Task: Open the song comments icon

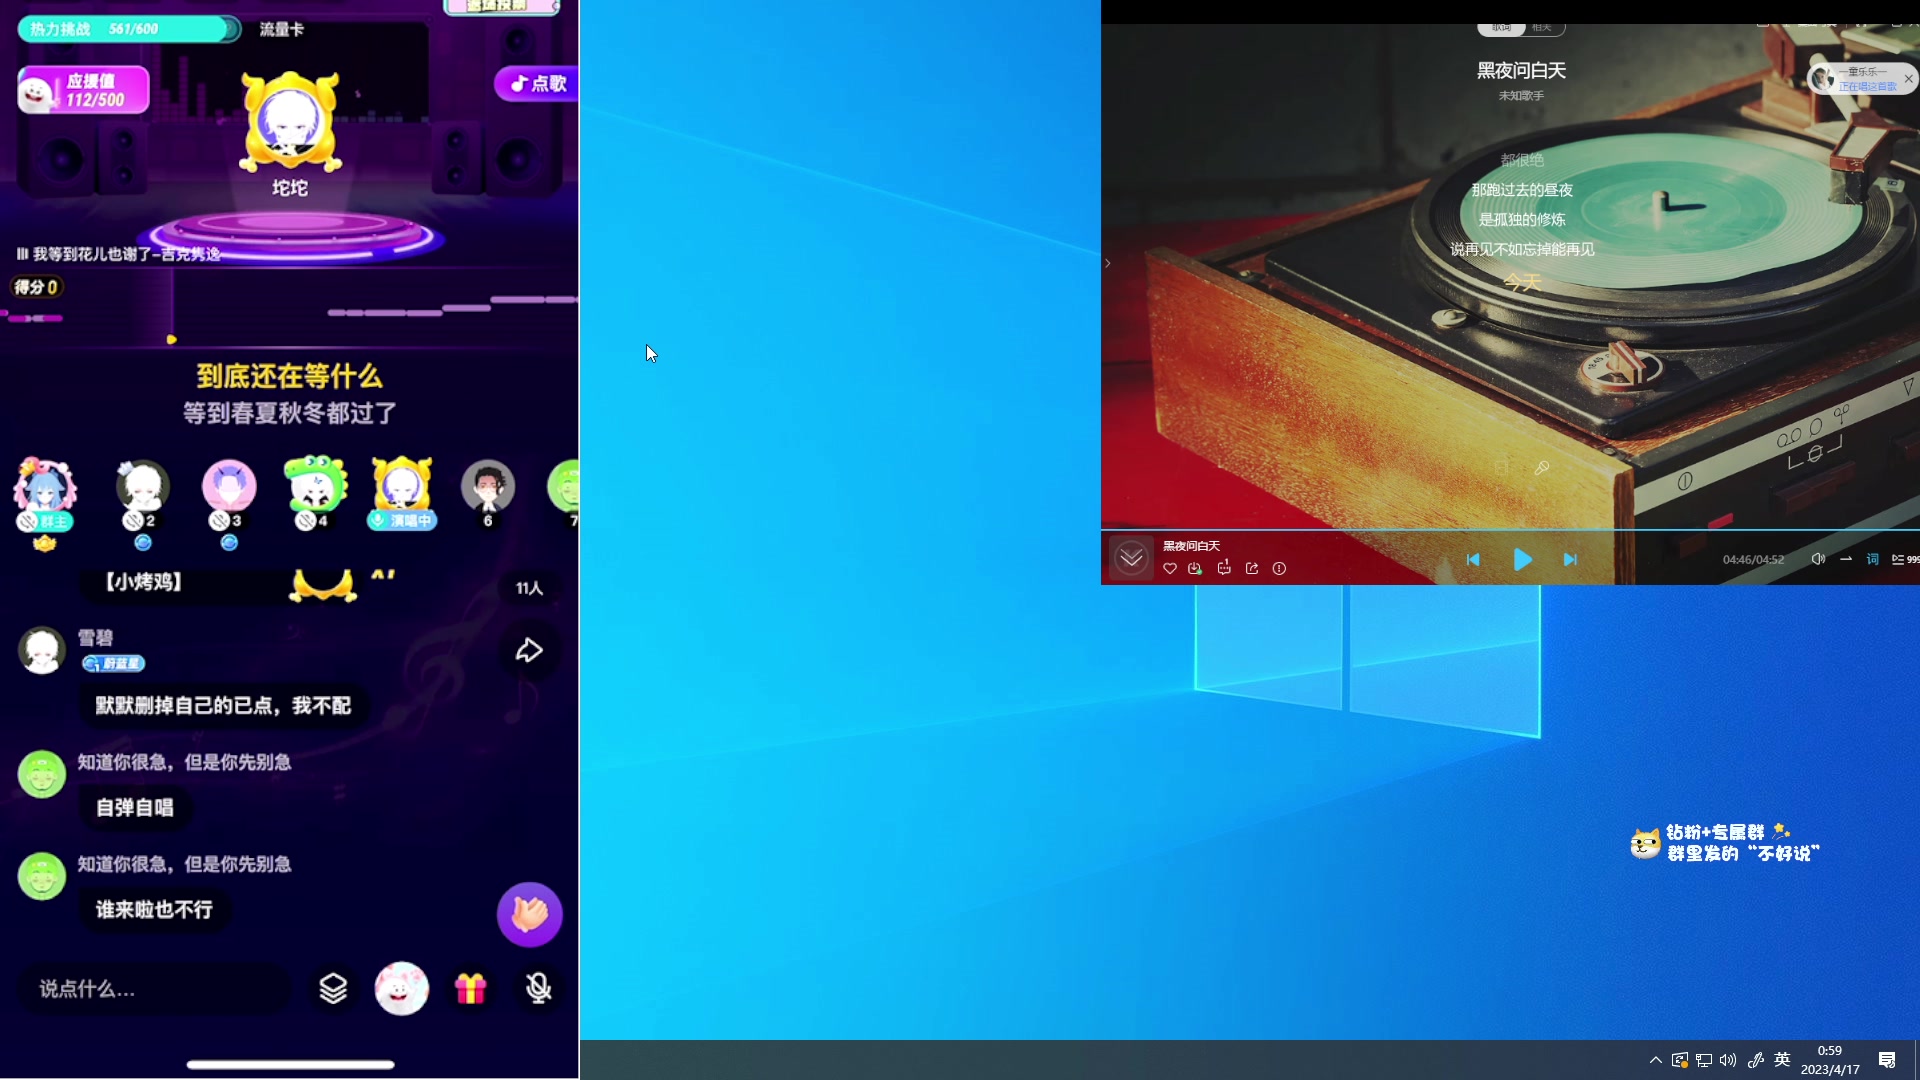Action: point(1224,569)
